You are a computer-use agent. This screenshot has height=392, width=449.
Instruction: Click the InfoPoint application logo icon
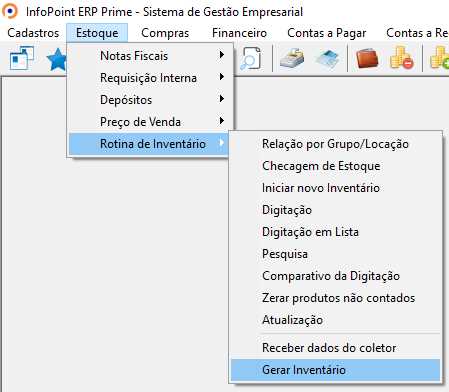[10, 11]
